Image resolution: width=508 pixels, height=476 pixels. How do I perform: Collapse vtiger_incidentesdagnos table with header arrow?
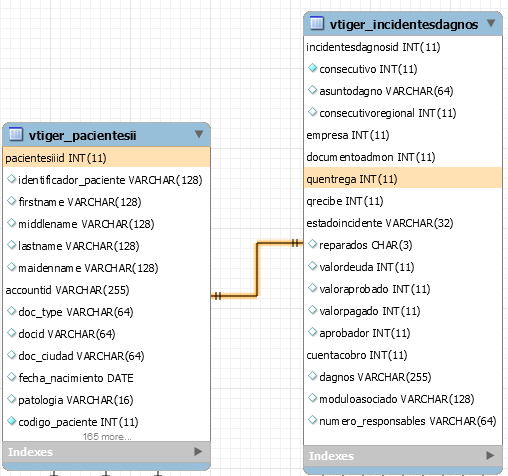click(491, 23)
